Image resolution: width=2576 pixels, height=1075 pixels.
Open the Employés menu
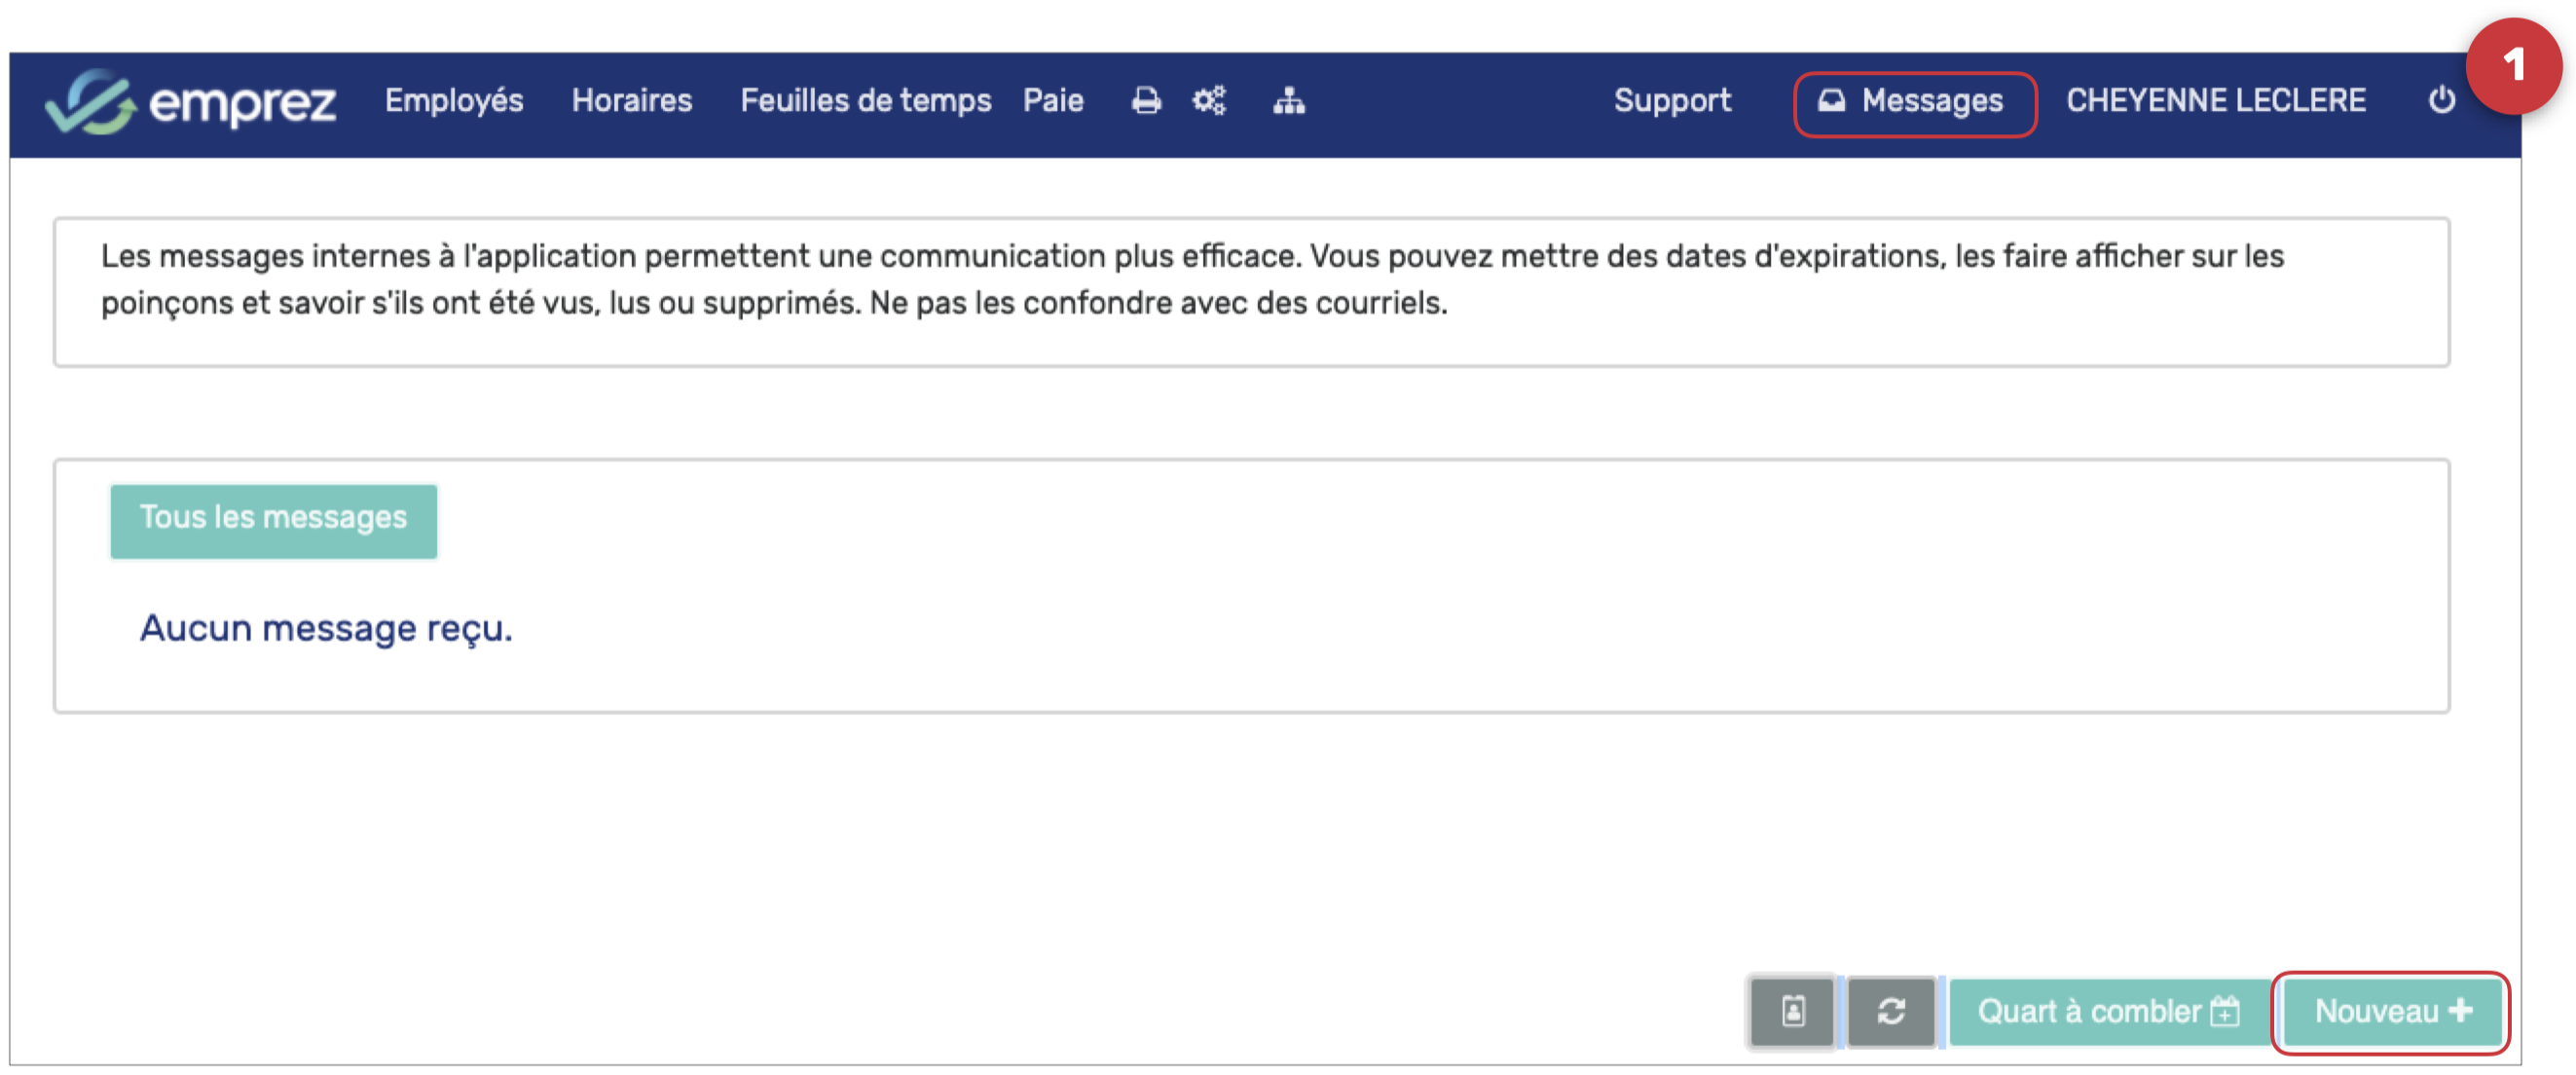coord(454,101)
